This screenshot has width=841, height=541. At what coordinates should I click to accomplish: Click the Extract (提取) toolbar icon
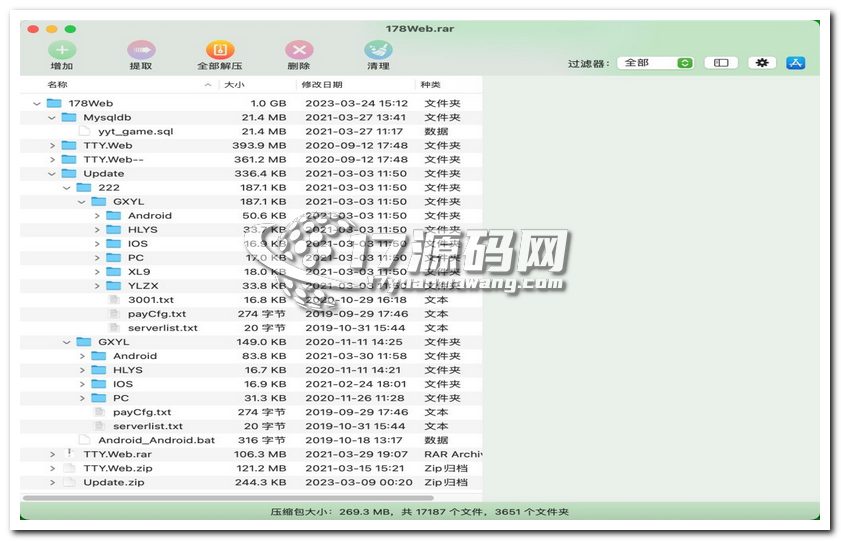[141, 50]
